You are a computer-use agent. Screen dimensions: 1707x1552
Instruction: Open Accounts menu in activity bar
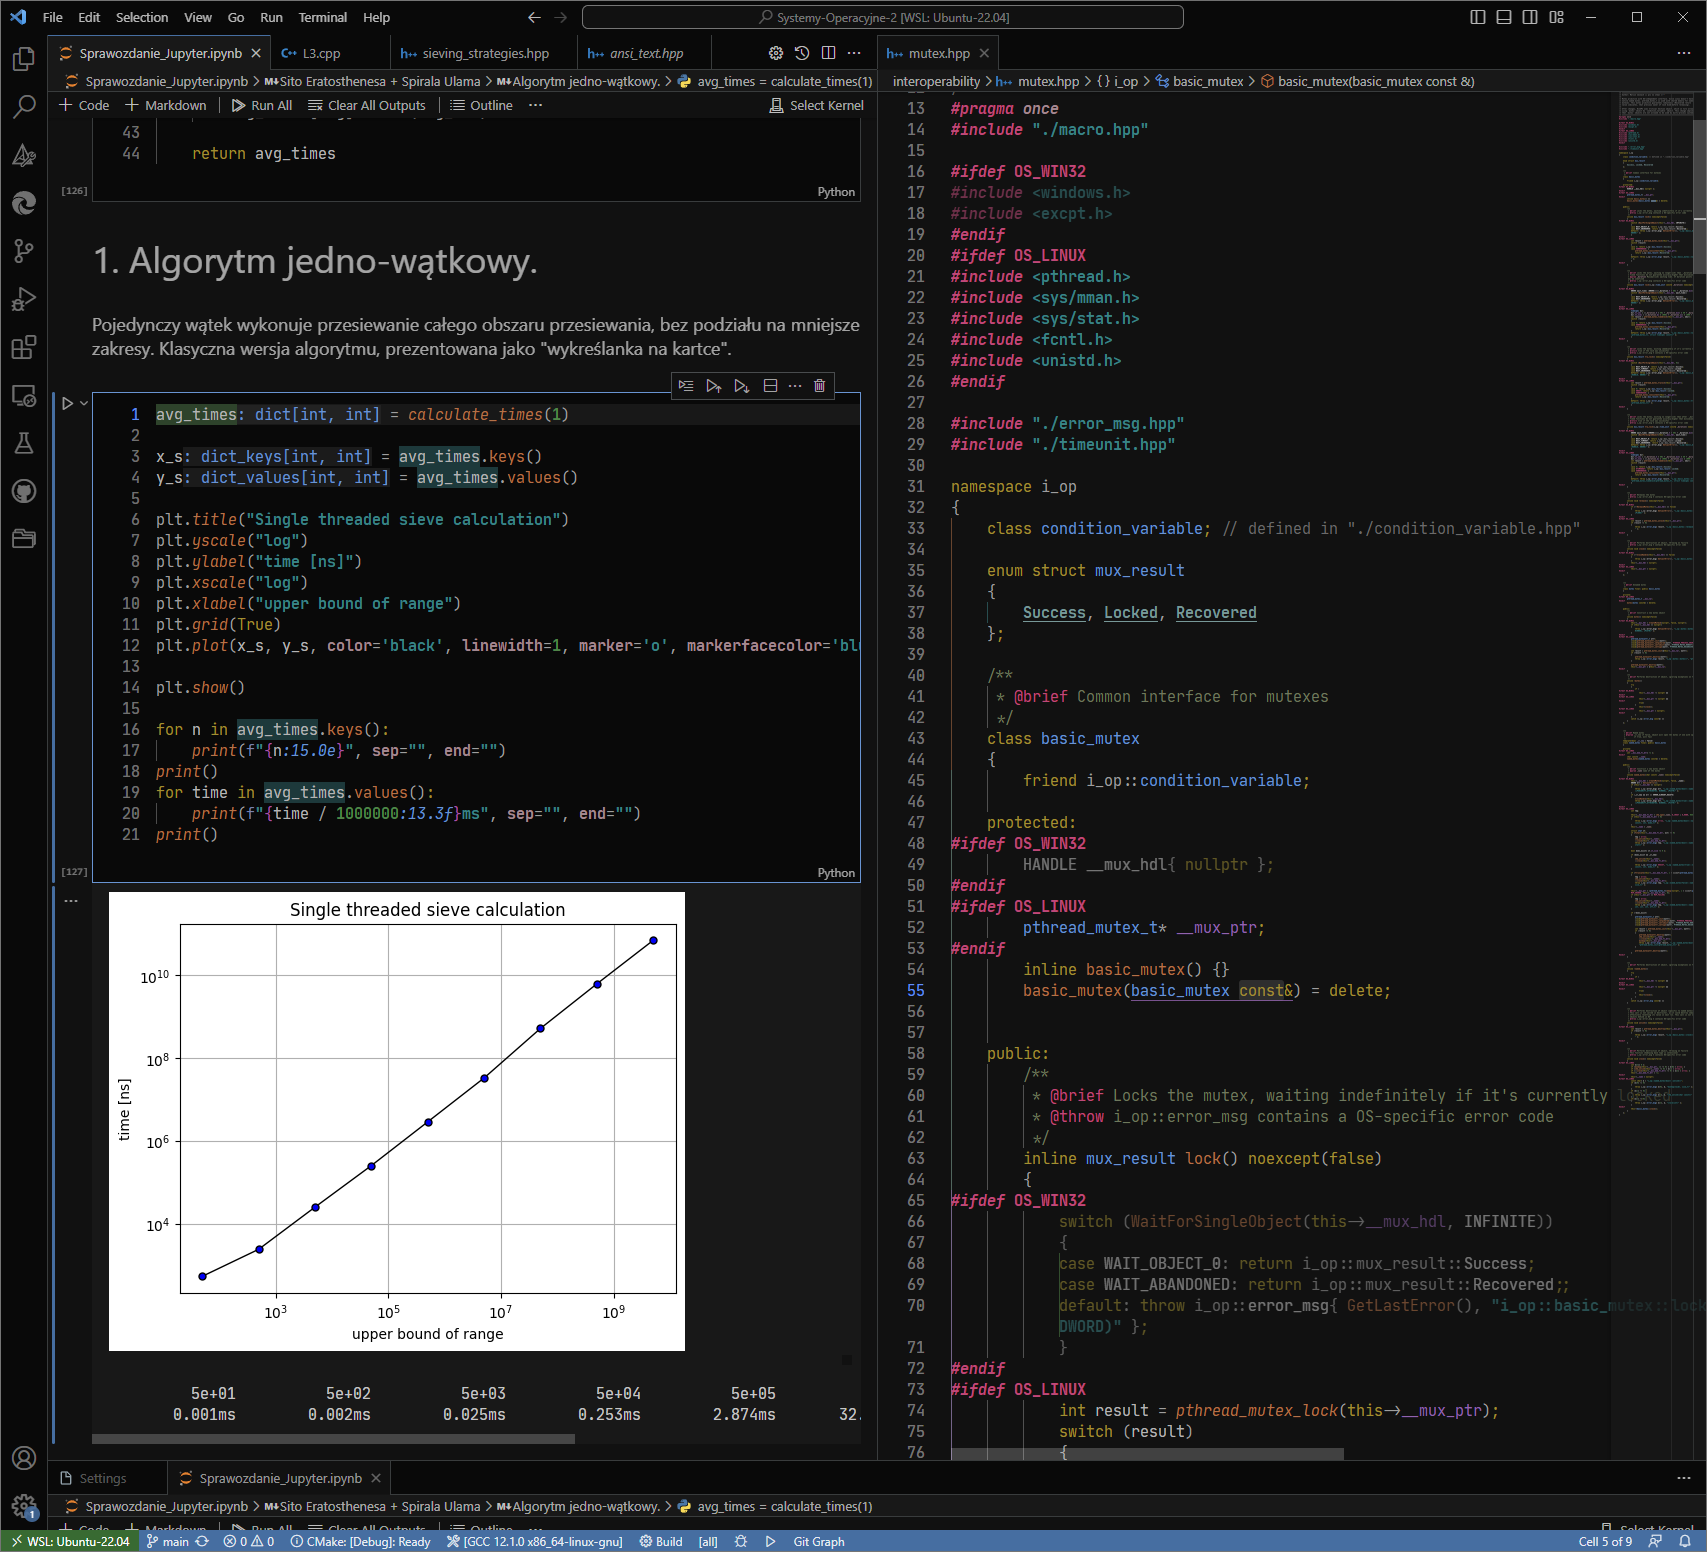tap(24, 1458)
